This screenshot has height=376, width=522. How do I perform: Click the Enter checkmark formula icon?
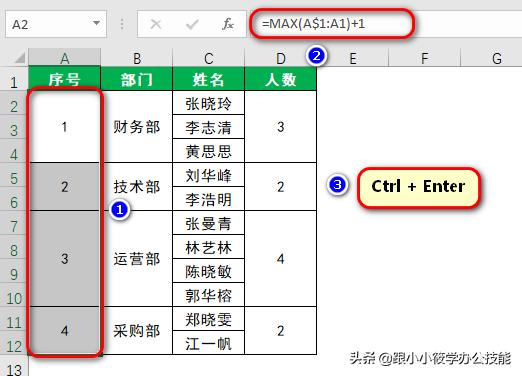pyautogui.click(x=192, y=24)
